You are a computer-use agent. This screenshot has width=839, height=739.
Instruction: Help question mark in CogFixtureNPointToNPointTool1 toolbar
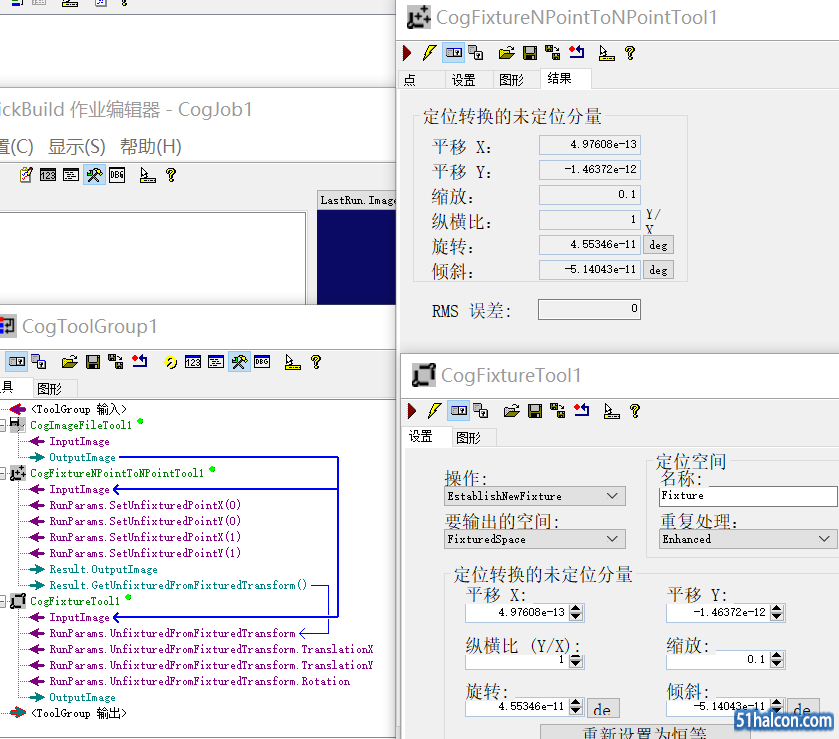(x=630, y=53)
